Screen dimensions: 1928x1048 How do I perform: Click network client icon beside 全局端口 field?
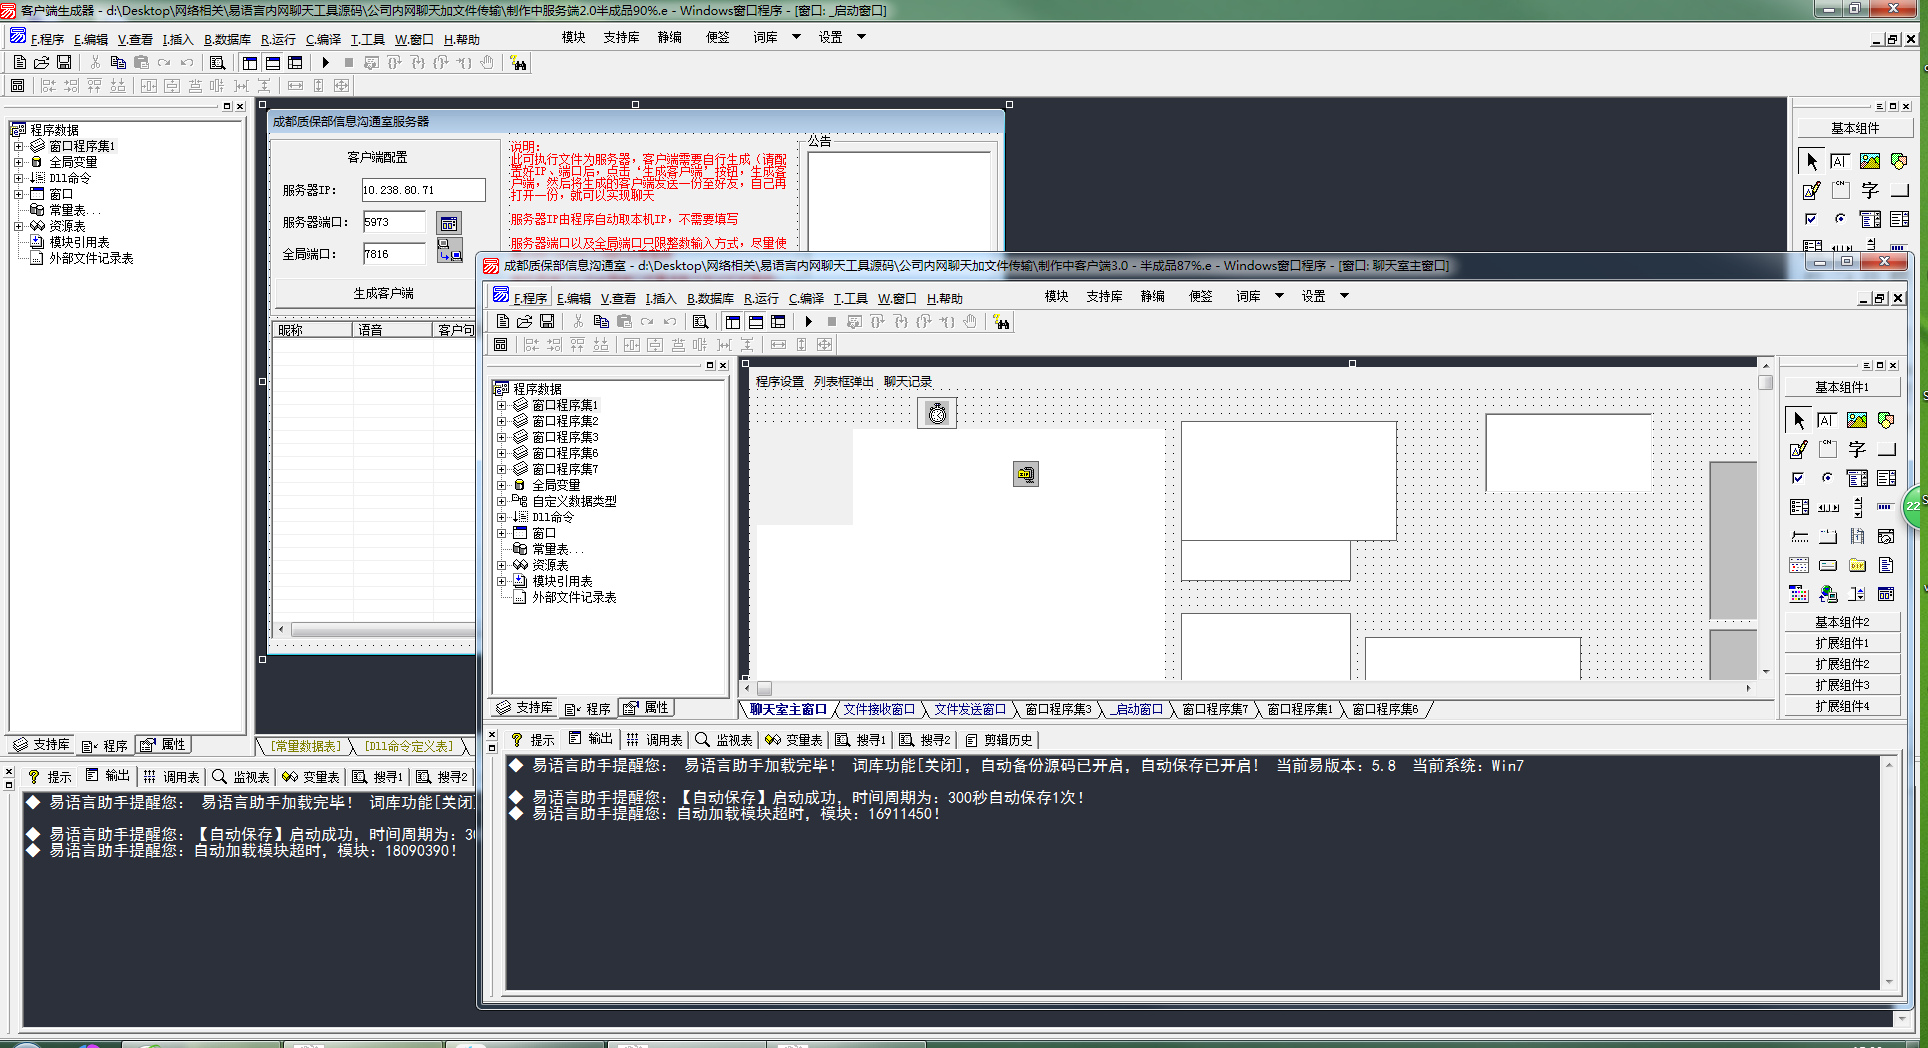449,251
